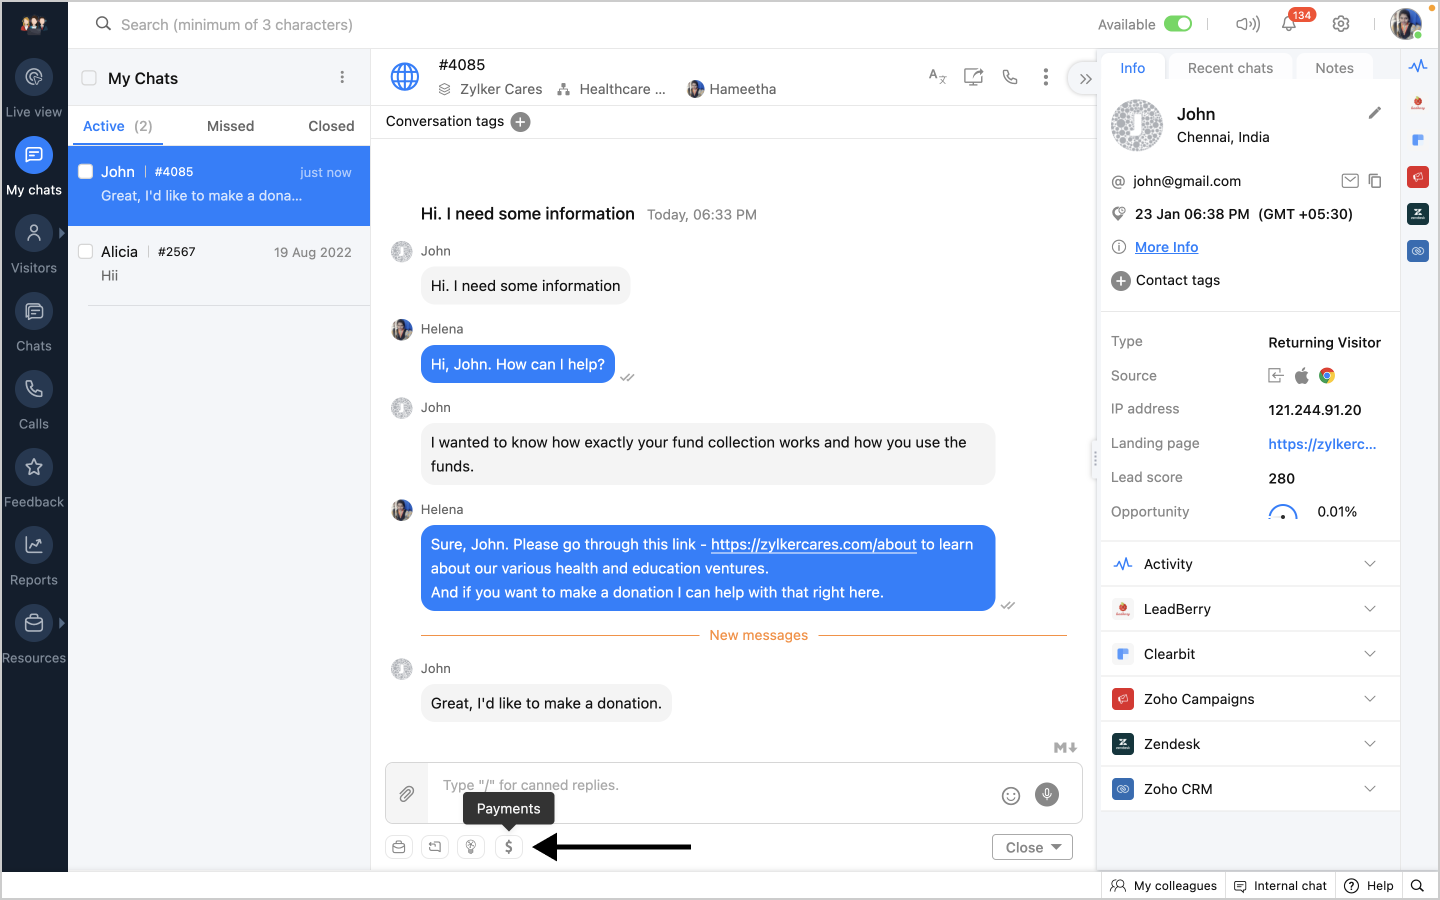Open notifications bell with 134 badge

click(1289, 24)
